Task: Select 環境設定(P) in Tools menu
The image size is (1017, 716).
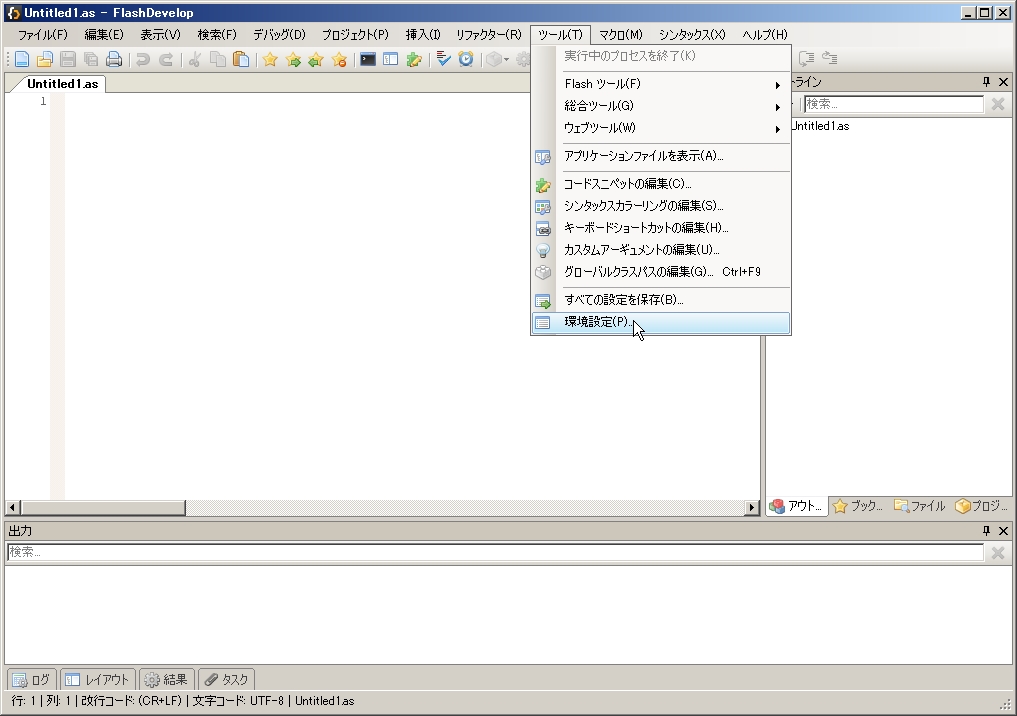Action: 661,322
